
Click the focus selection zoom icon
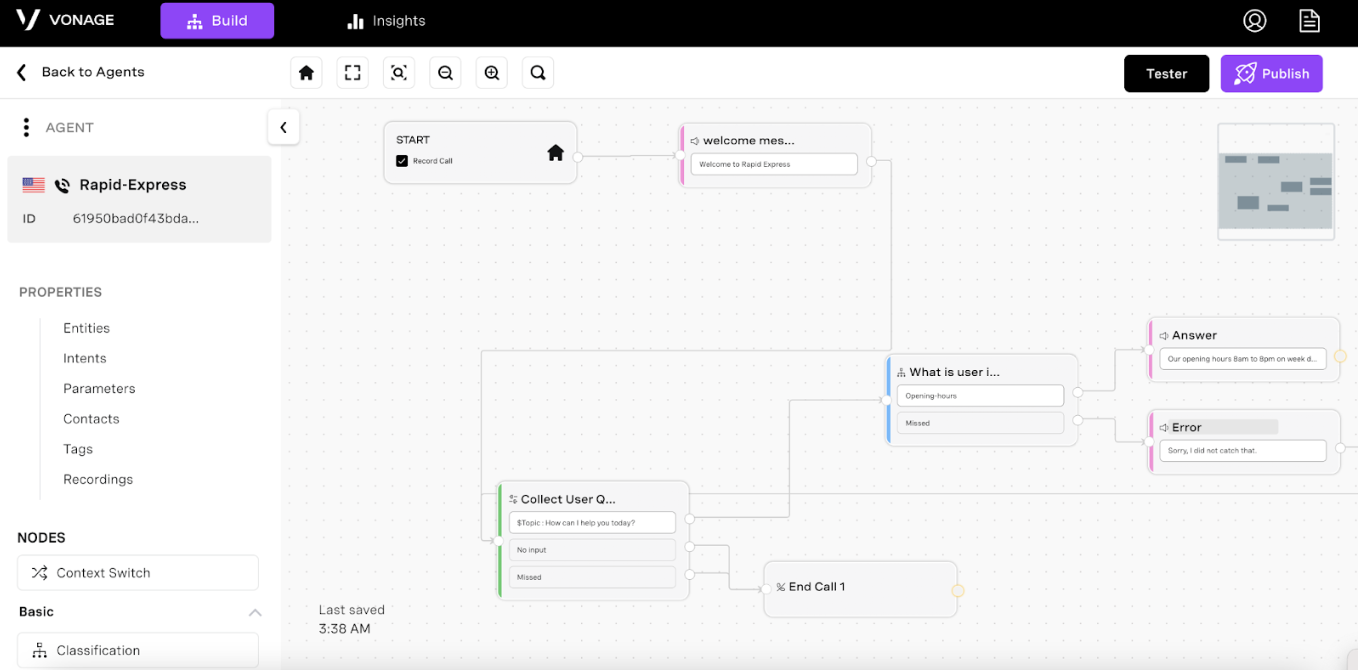tap(398, 73)
